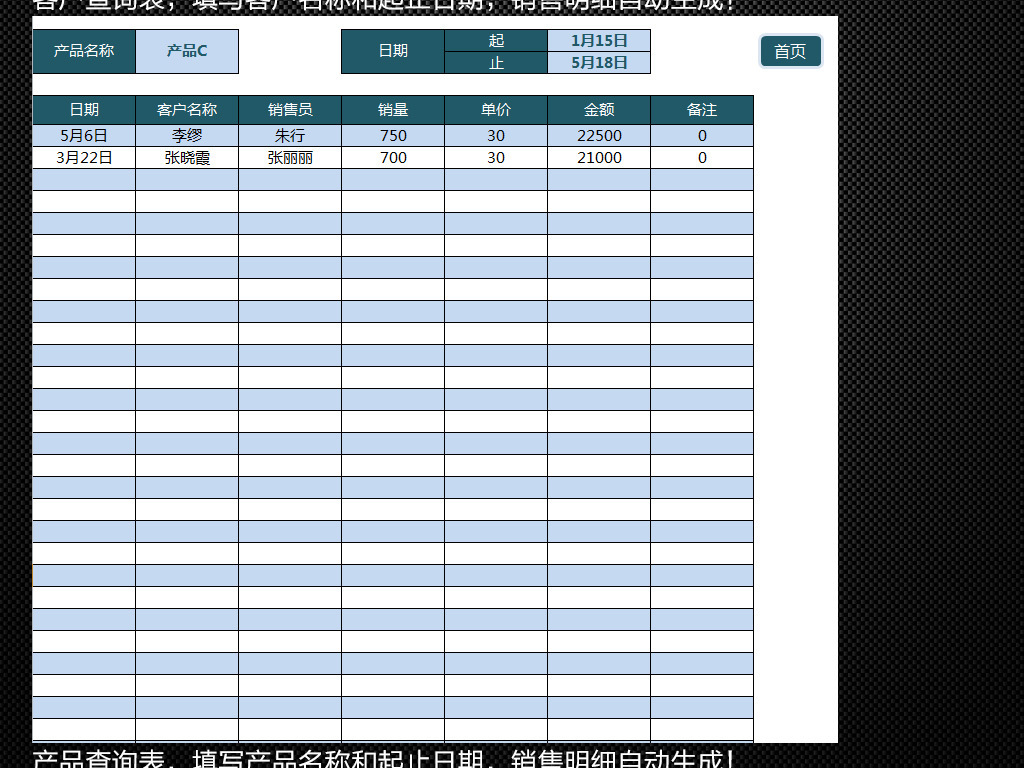Click the customer name 张晓霞
This screenshot has height=768, width=1024.
(x=186, y=157)
